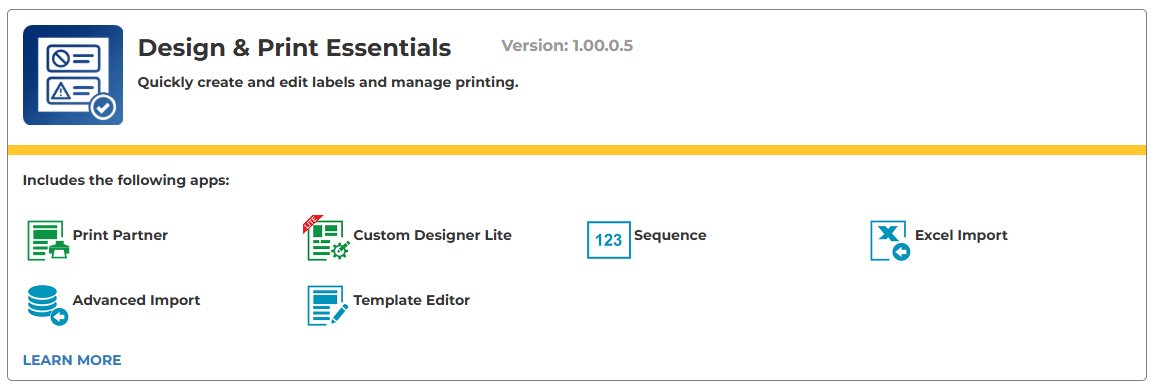This screenshot has width=1160, height=389.
Task: Click the Sequence app name
Action: (670, 235)
